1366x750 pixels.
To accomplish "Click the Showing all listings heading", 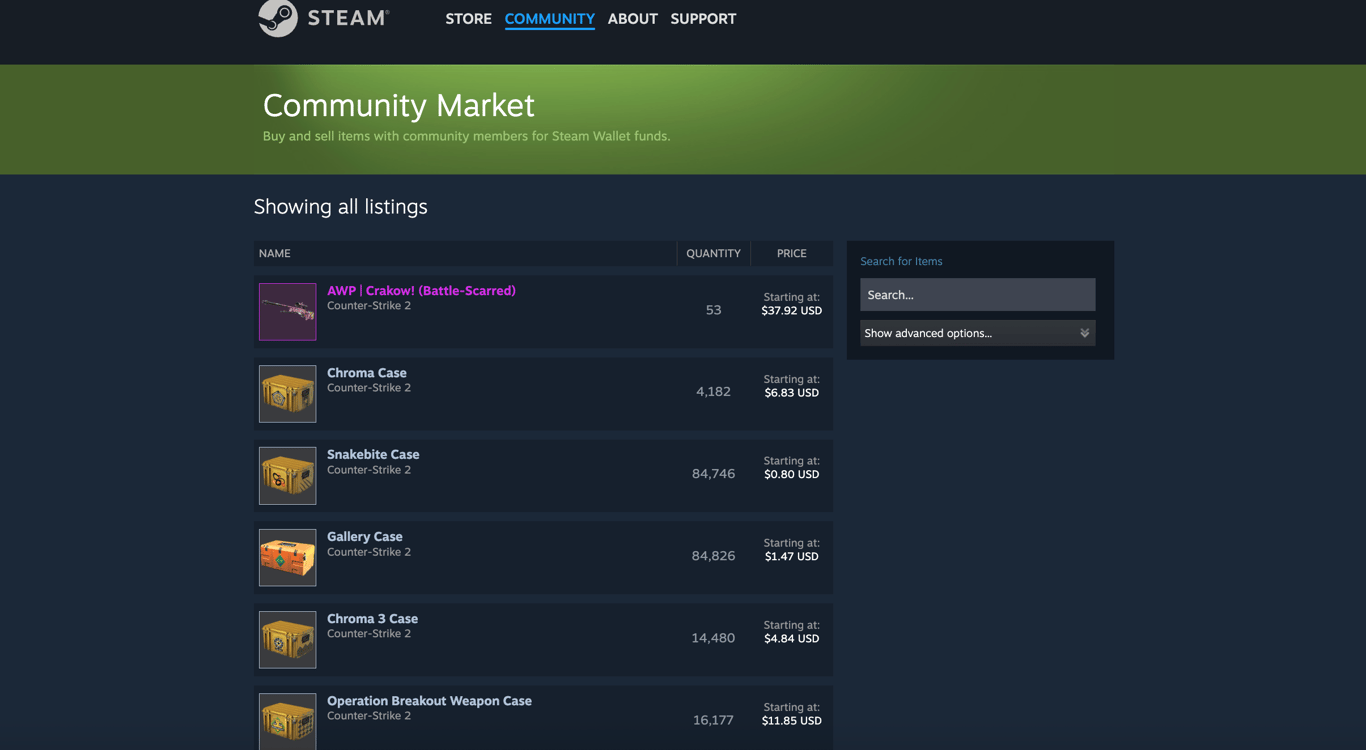I will click(x=340, y=207).
